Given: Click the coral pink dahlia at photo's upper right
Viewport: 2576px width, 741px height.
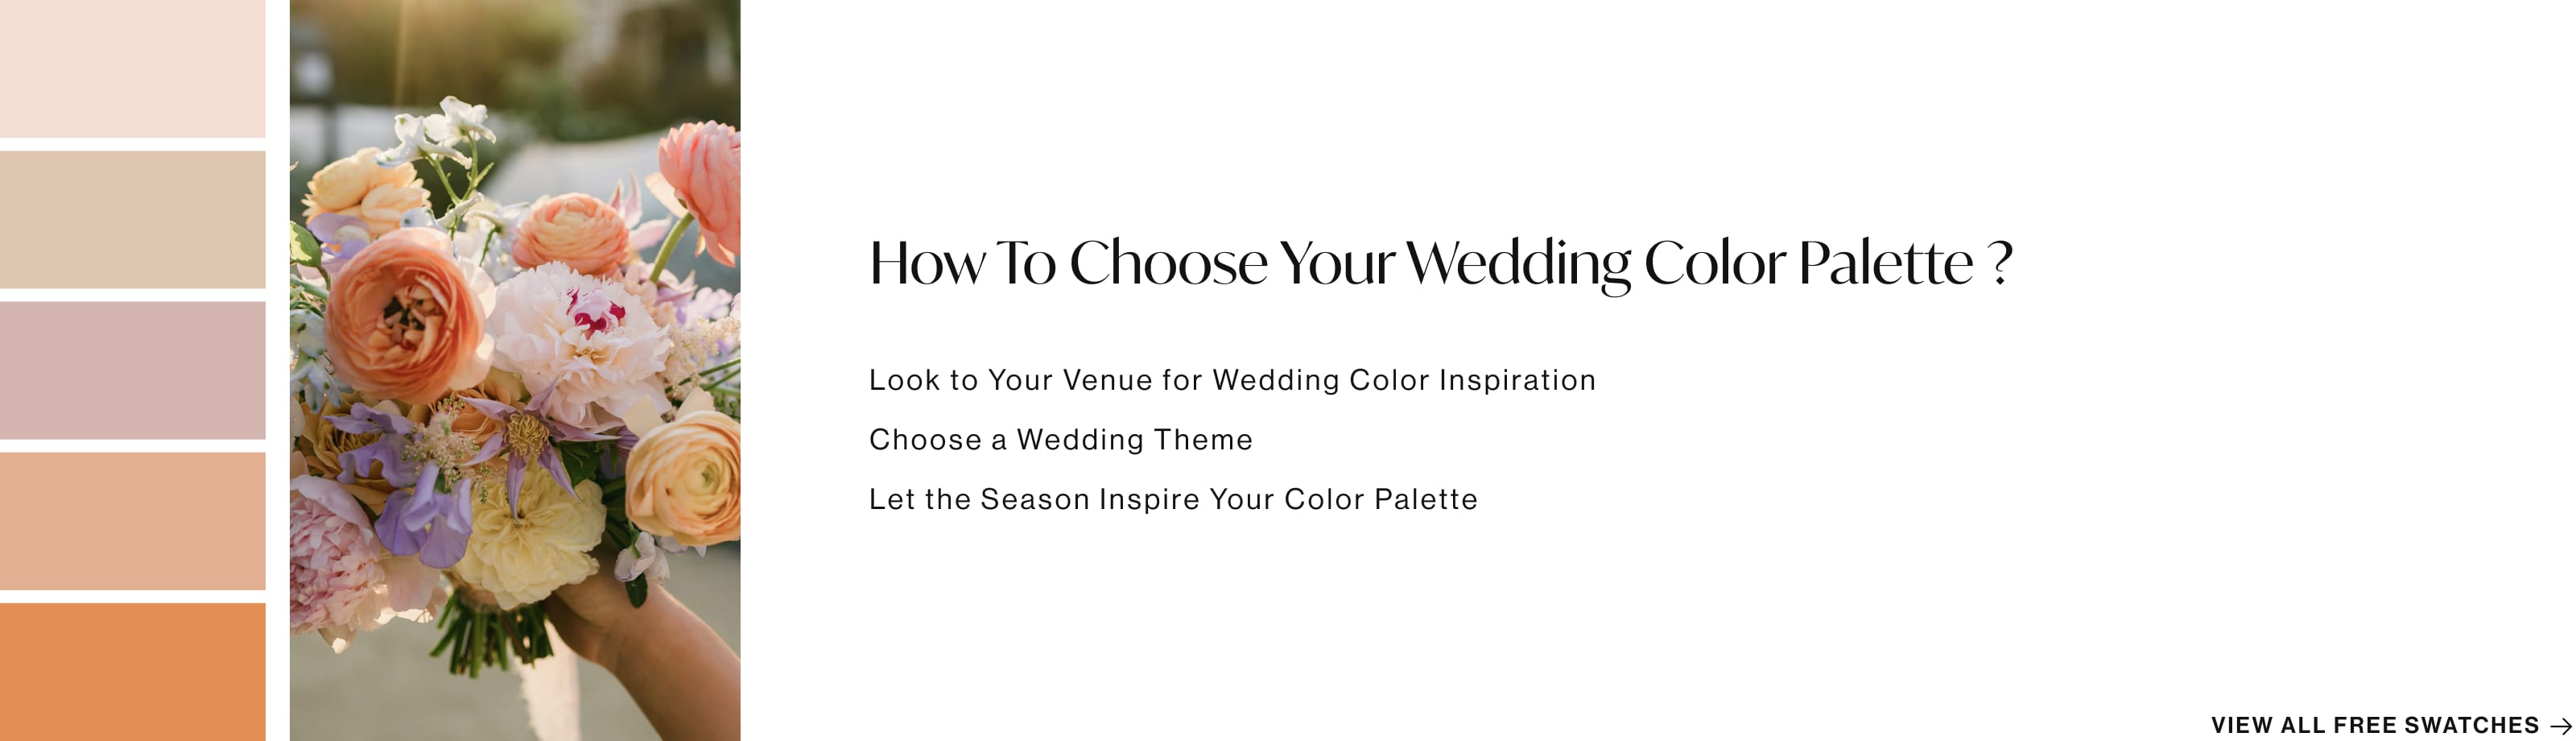Looking at the screenshot, I should (702, 190).
